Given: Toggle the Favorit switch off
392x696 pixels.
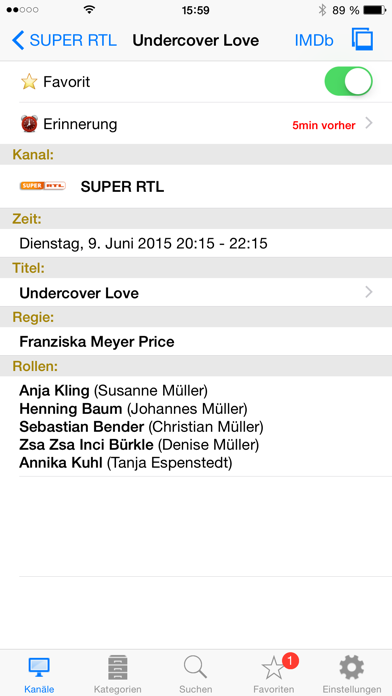Looking at the screenshot, I should click(348, 82).
